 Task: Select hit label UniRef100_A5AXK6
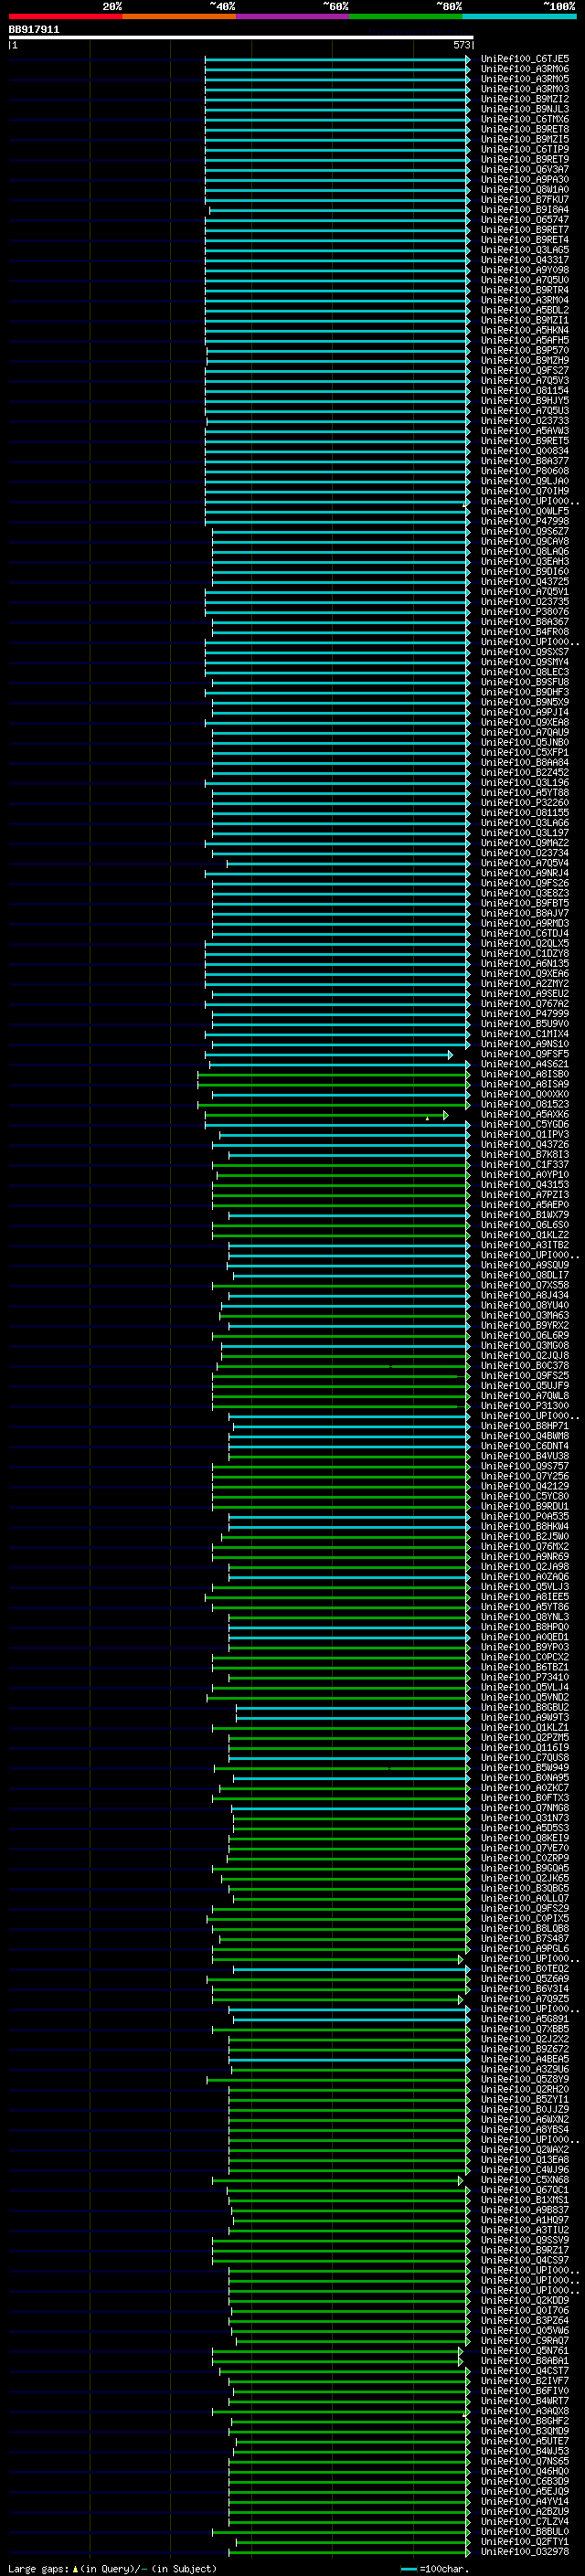525,1114
